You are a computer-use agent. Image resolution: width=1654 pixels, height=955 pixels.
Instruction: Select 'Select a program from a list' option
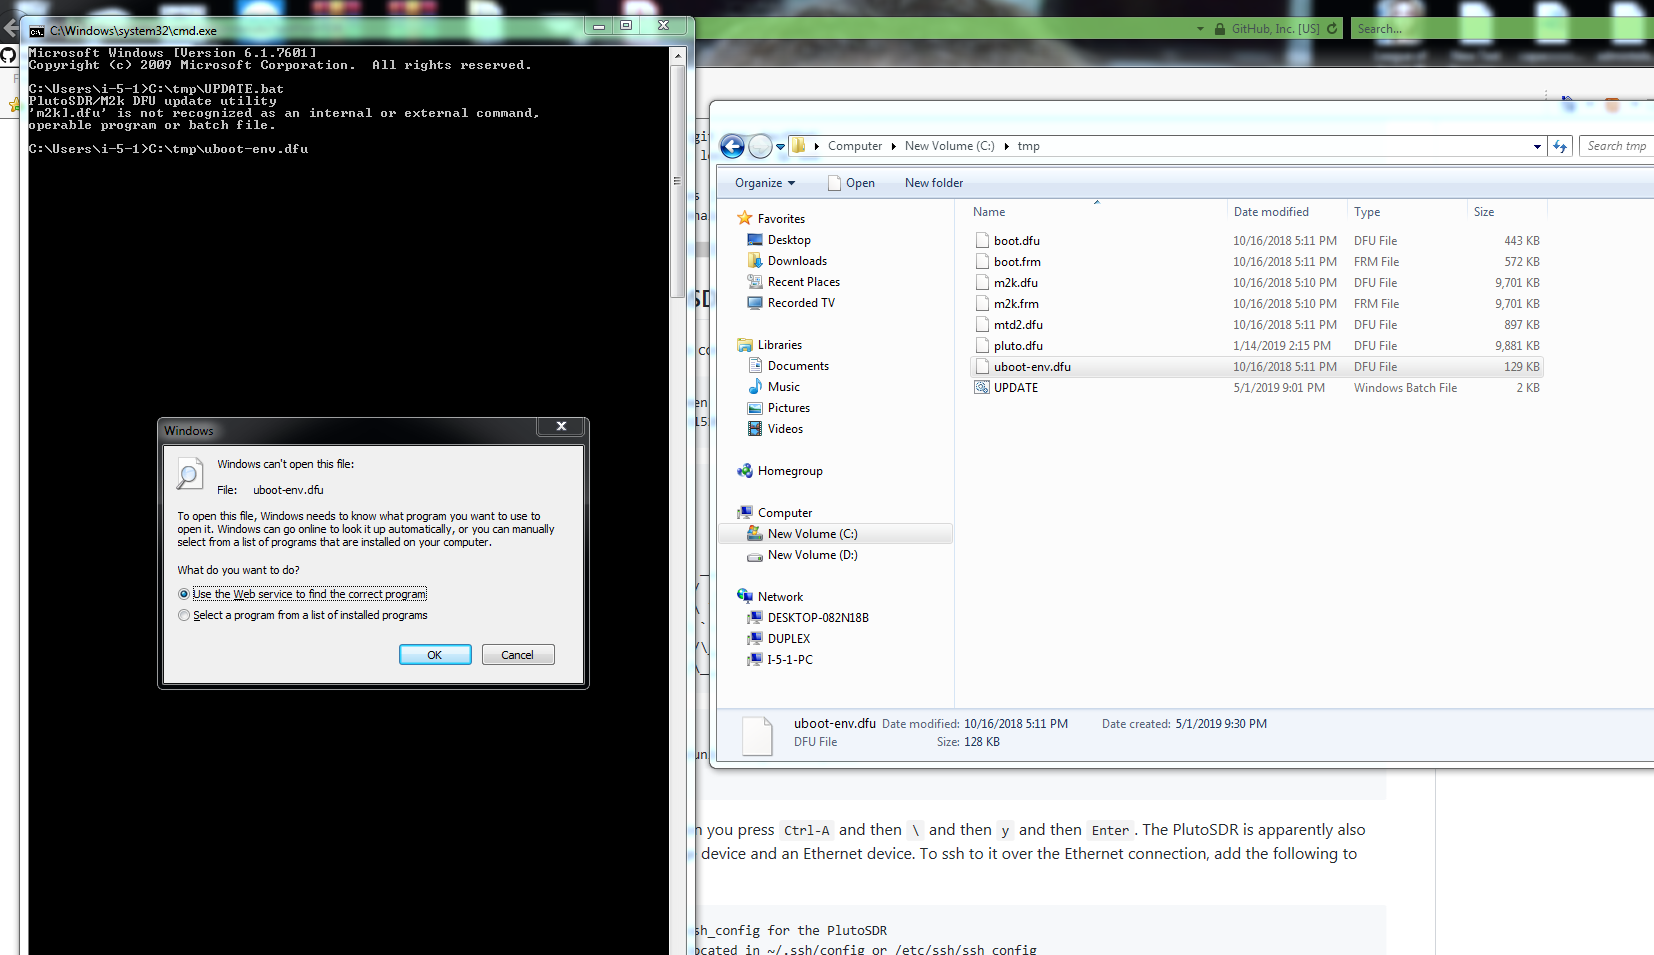pos(184,615)
